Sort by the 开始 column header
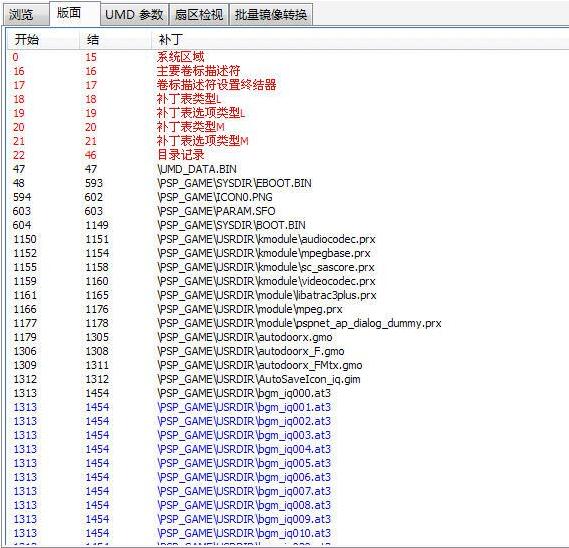569x548 pixels. pyautogui.click(x=43, y=40)
